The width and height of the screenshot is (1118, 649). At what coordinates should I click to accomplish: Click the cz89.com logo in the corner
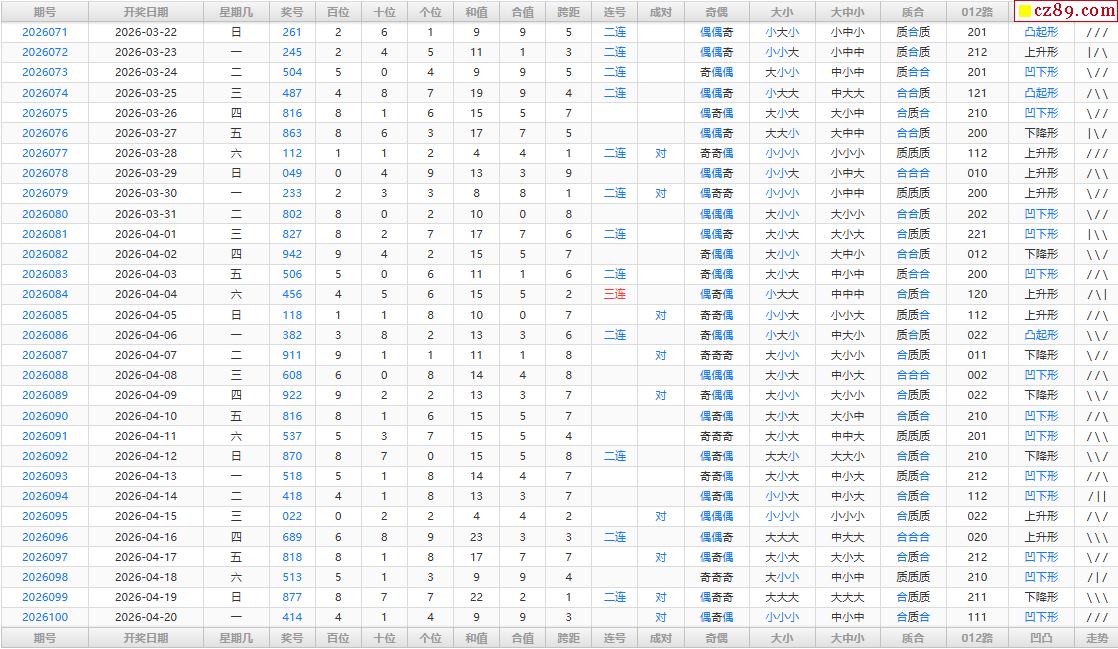coord(1064,12)
